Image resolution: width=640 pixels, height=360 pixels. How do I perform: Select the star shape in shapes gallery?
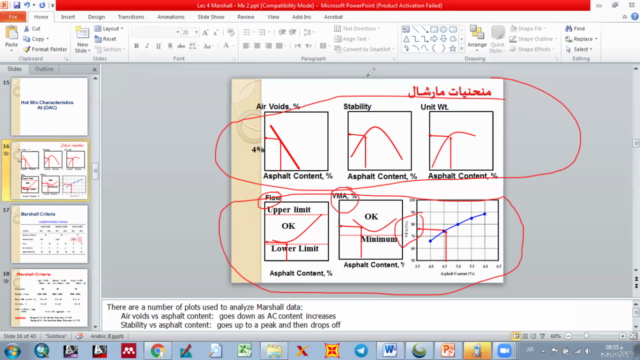tap(453, 48)
